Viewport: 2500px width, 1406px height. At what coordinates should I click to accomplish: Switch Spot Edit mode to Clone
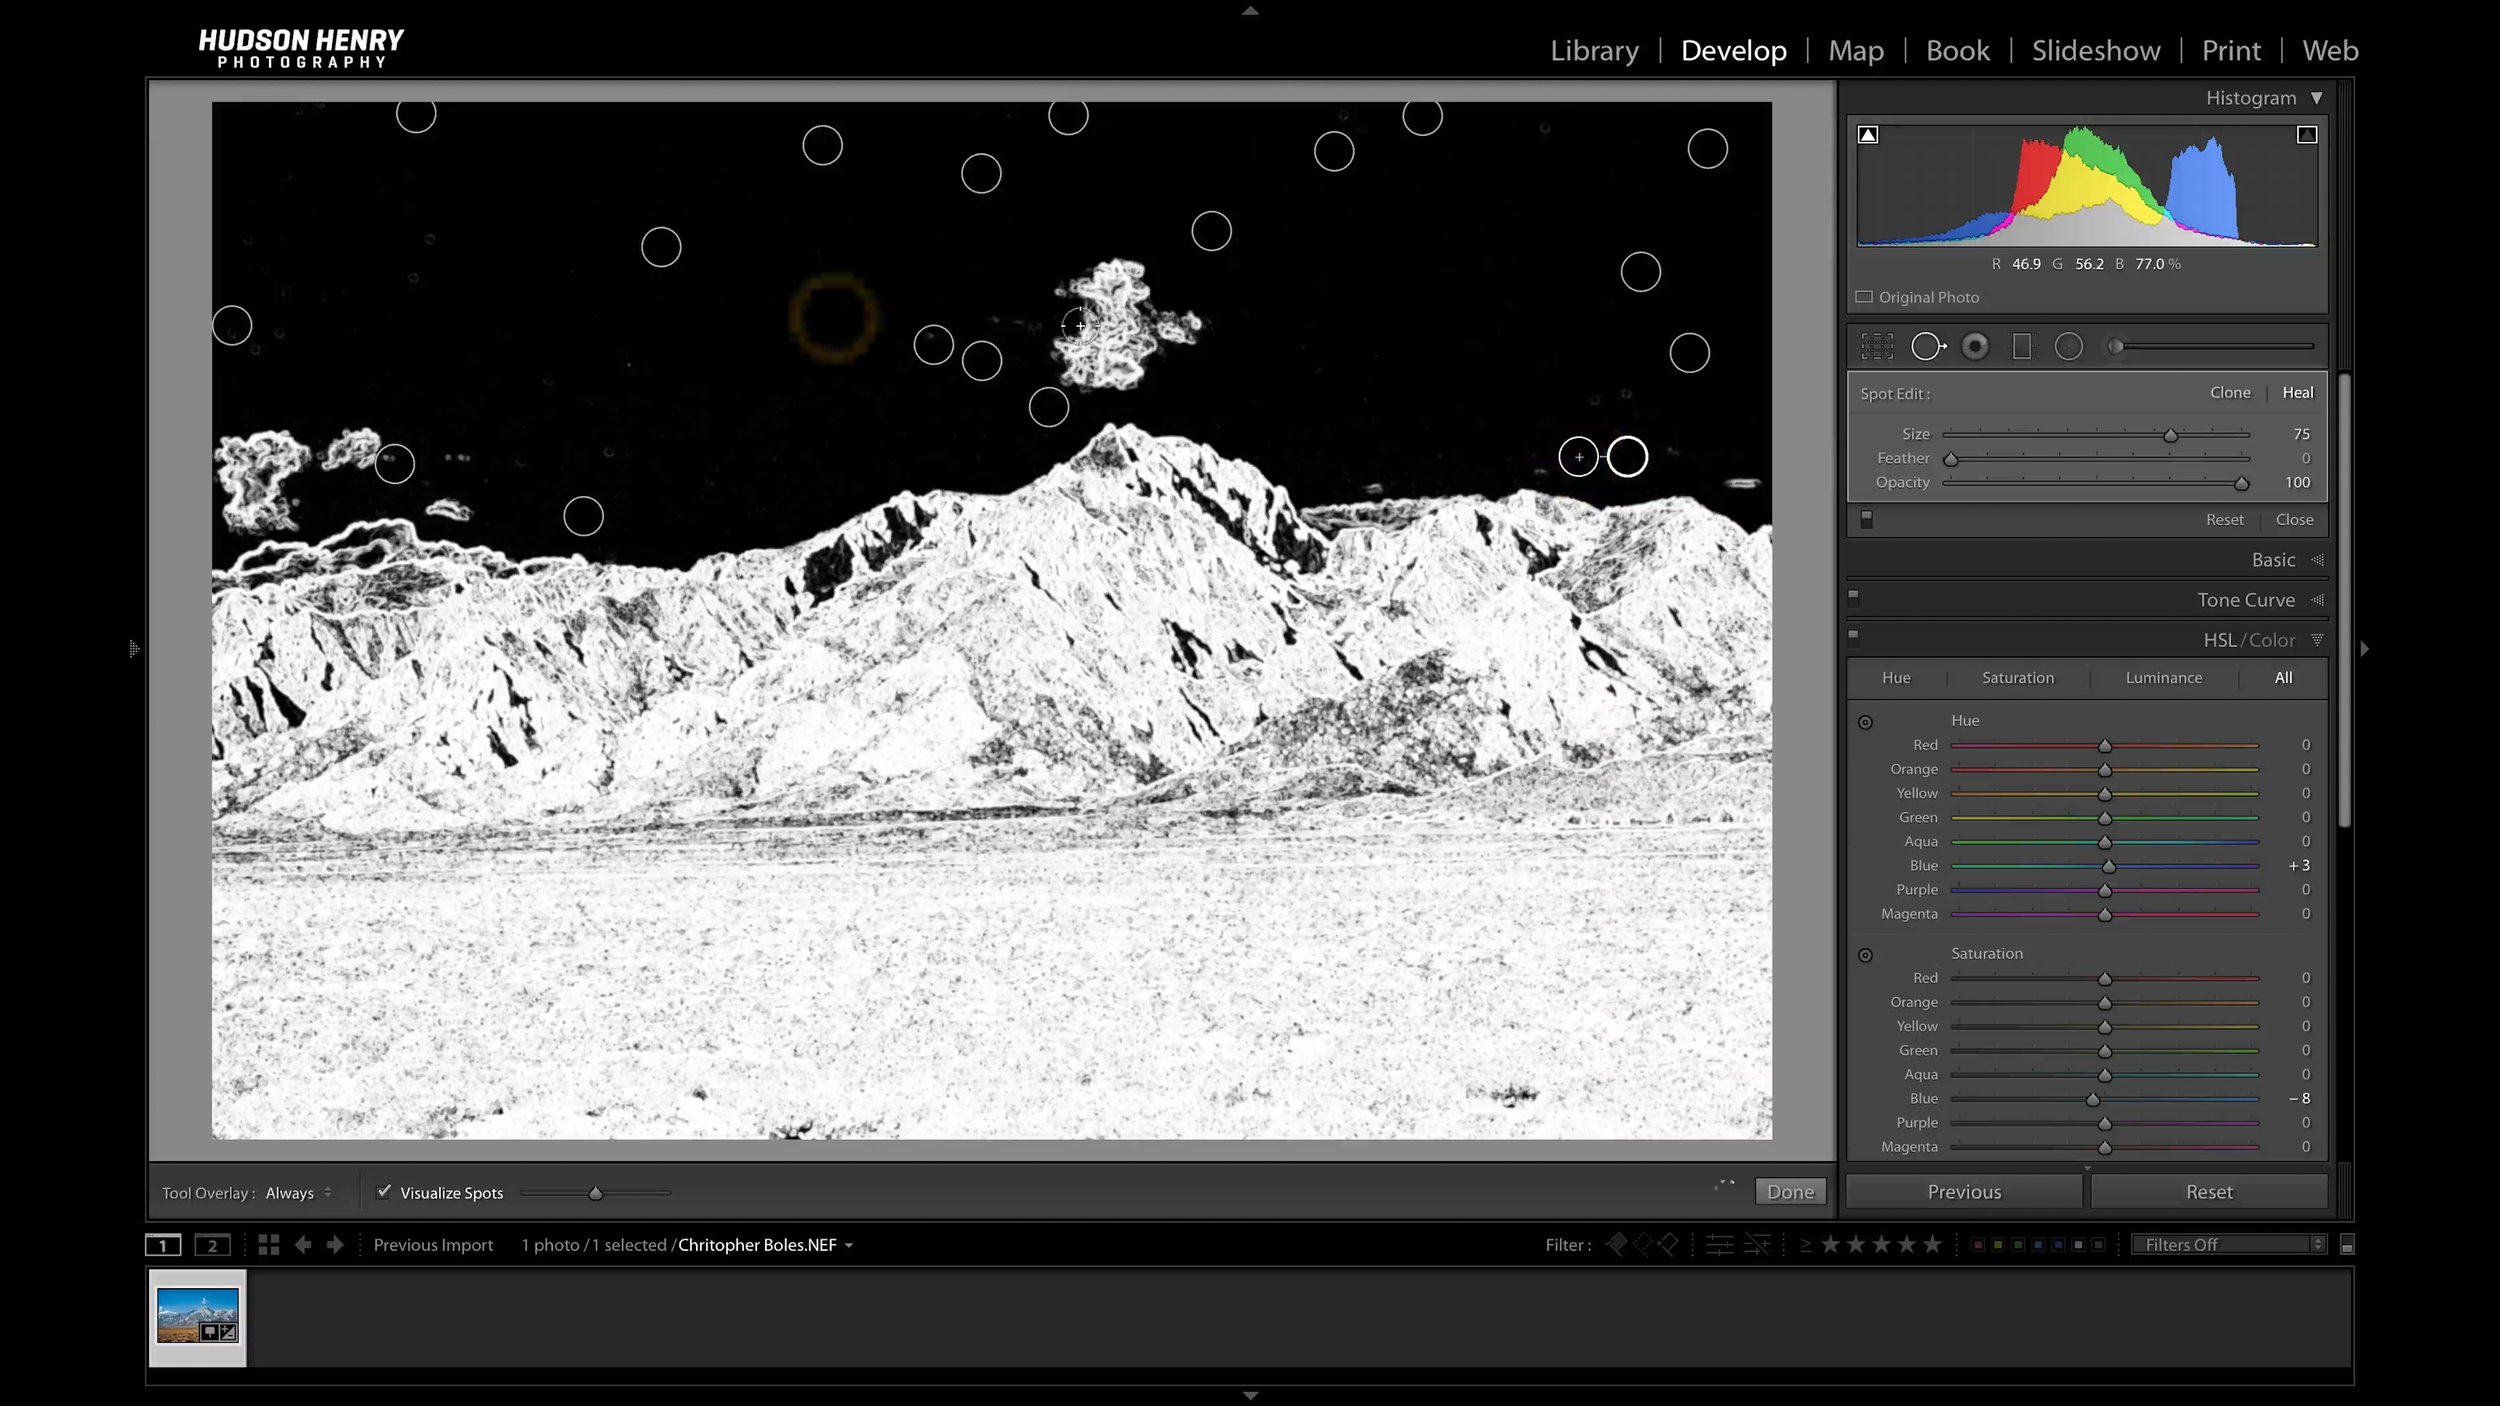click(2230, 393)
